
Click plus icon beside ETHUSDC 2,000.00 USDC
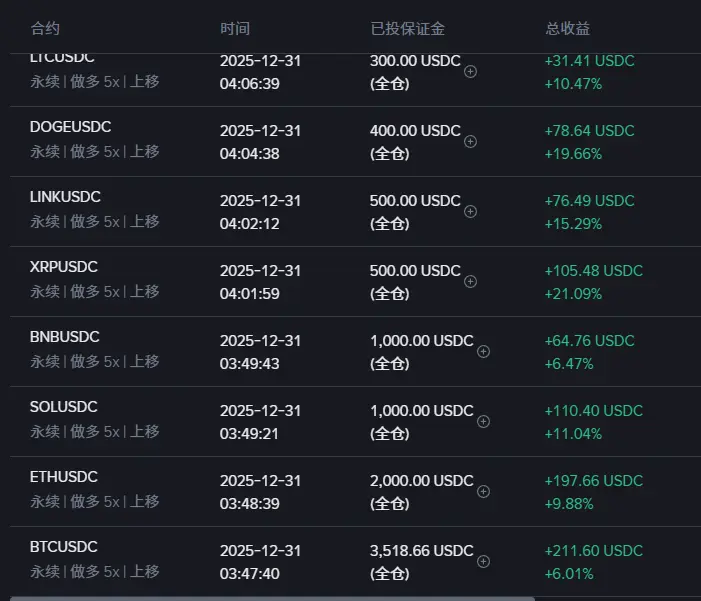pyautogui.click(x=484, y=491)
